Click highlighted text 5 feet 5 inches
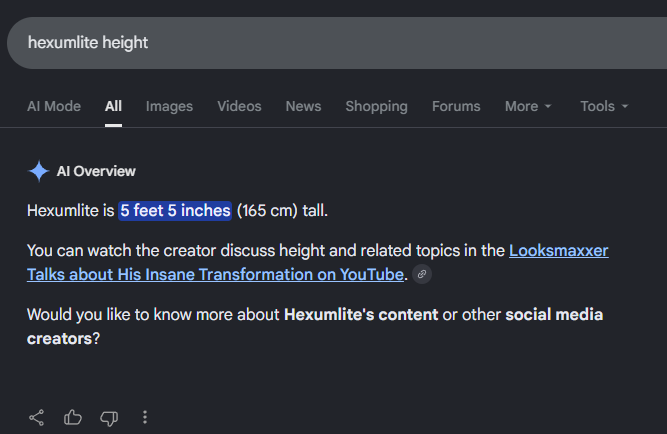 175,211
